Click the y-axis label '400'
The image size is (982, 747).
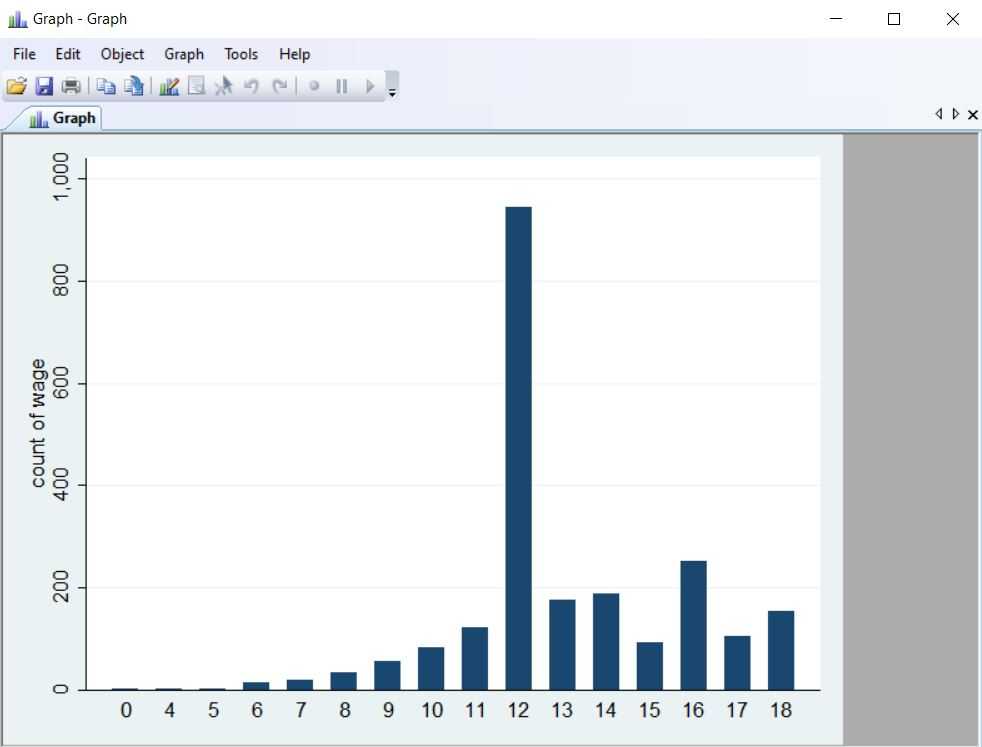pos(61,485)
